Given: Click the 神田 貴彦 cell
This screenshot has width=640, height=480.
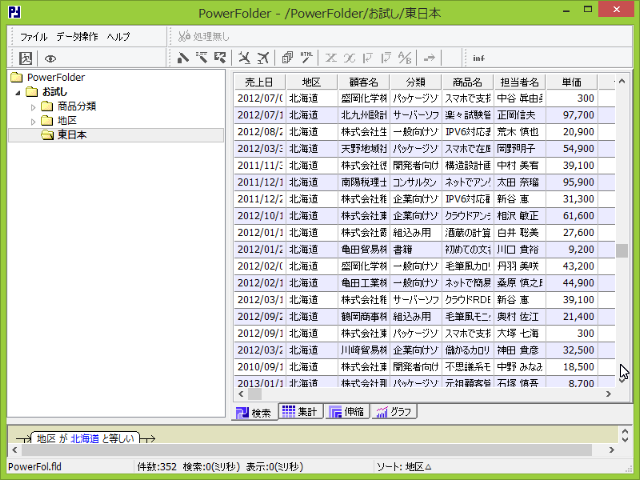Looking at the screenshot, I should (x=520, y=350).
